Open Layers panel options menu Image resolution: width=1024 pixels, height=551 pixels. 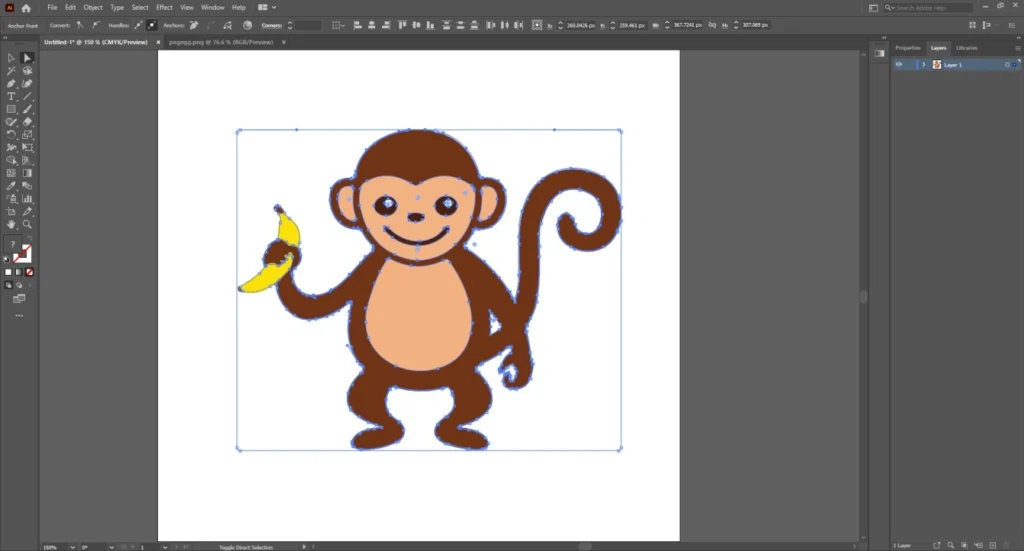(x=1017, y=48)
